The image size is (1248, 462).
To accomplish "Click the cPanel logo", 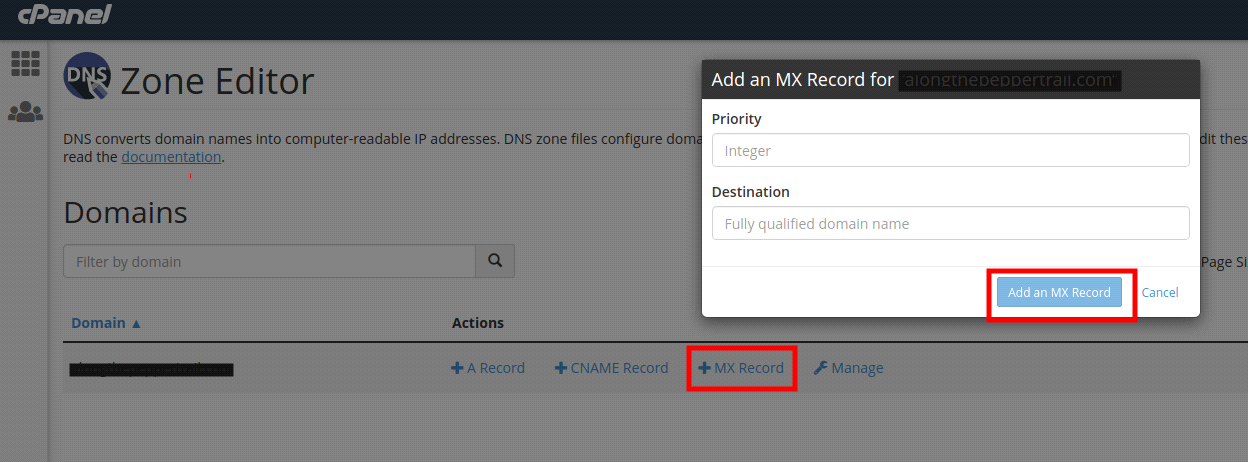I will [x=64, y=15].
